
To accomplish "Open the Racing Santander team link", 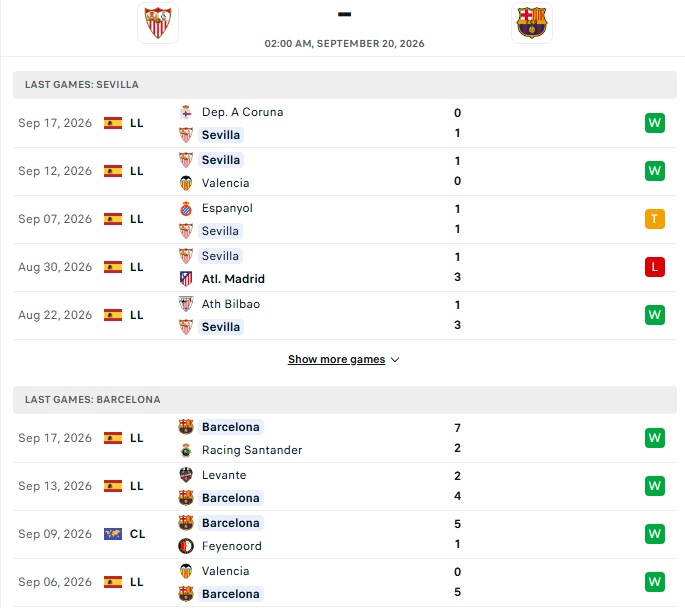I will (252, 450).
